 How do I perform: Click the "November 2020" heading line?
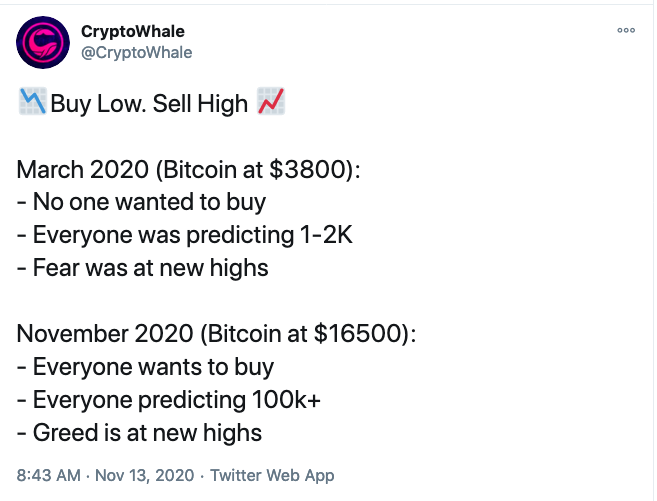(216, 334)
